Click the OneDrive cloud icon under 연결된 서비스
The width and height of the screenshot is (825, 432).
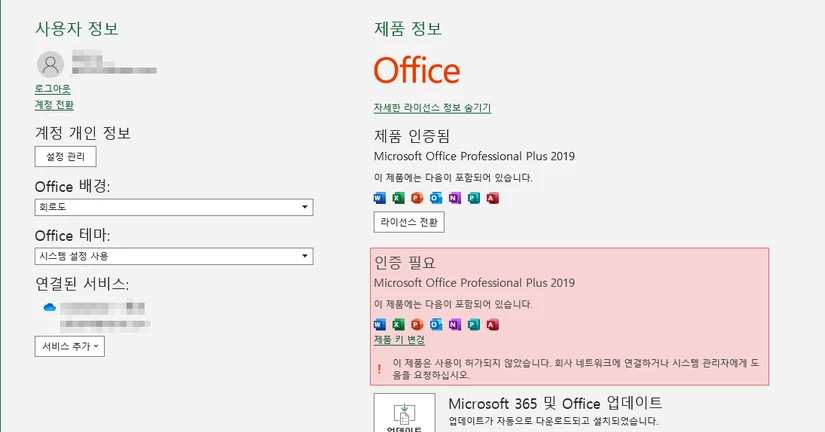(49, 307)
